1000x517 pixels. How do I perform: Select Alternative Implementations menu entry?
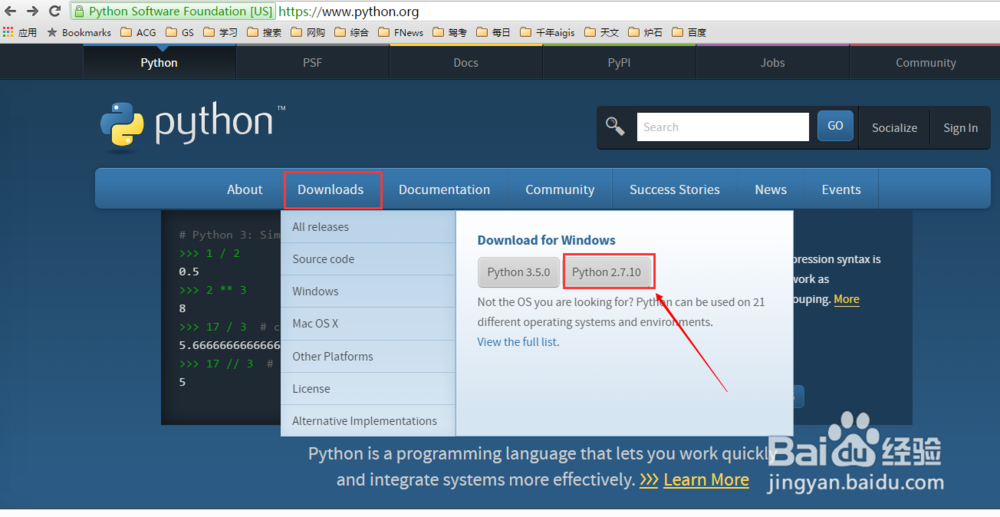coord(368,421)
